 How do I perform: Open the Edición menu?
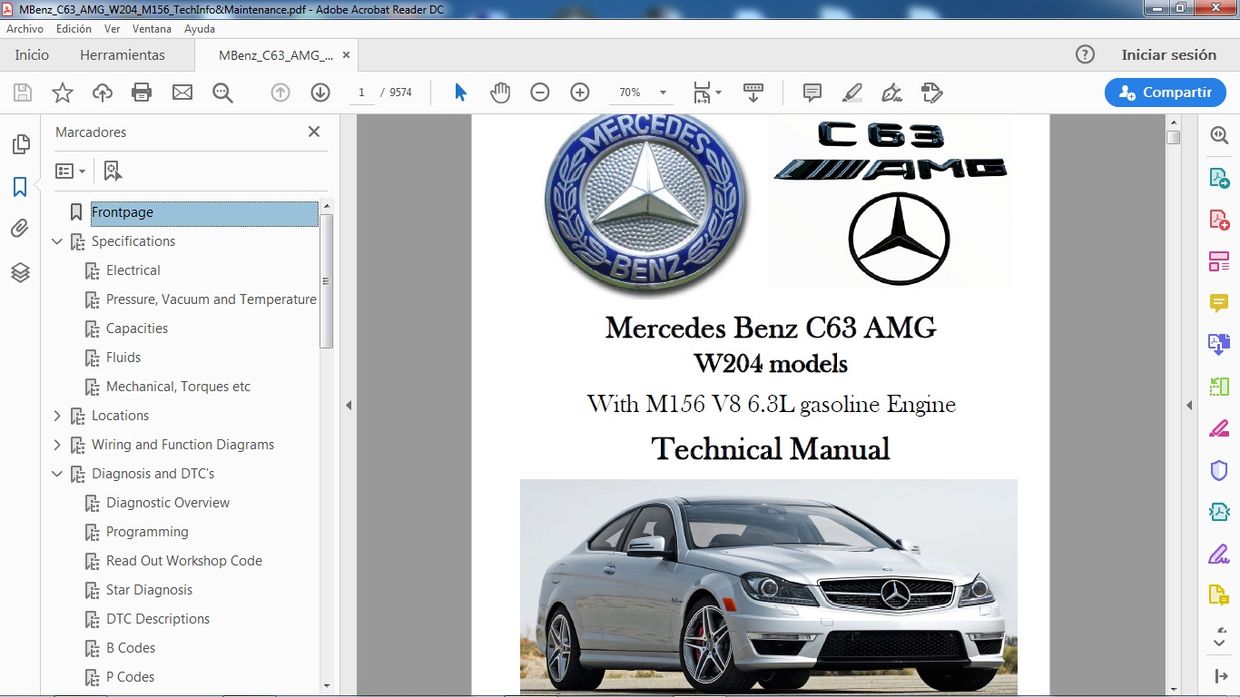pyautogui.click(x=73, y=28)
